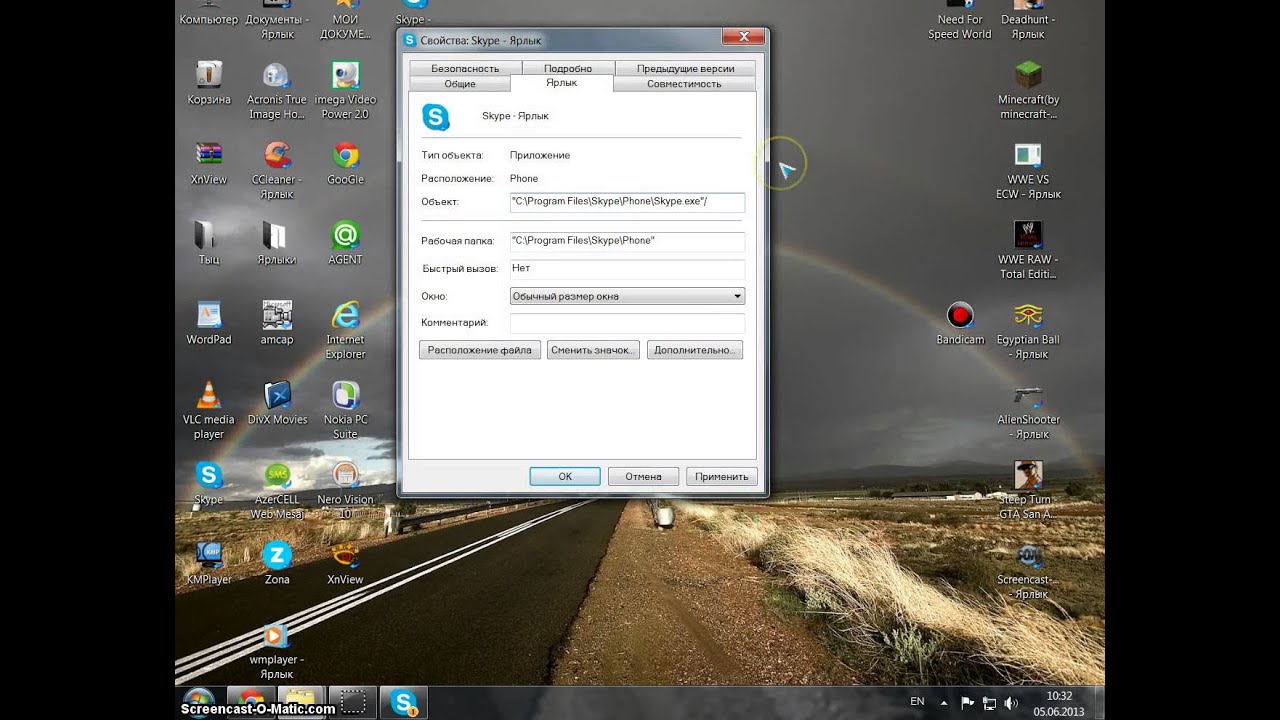The width and height of the screenshot is (1280, 720).
Task: Open Windows Explorer taskbar icon
Action: (x=301, y=702)
